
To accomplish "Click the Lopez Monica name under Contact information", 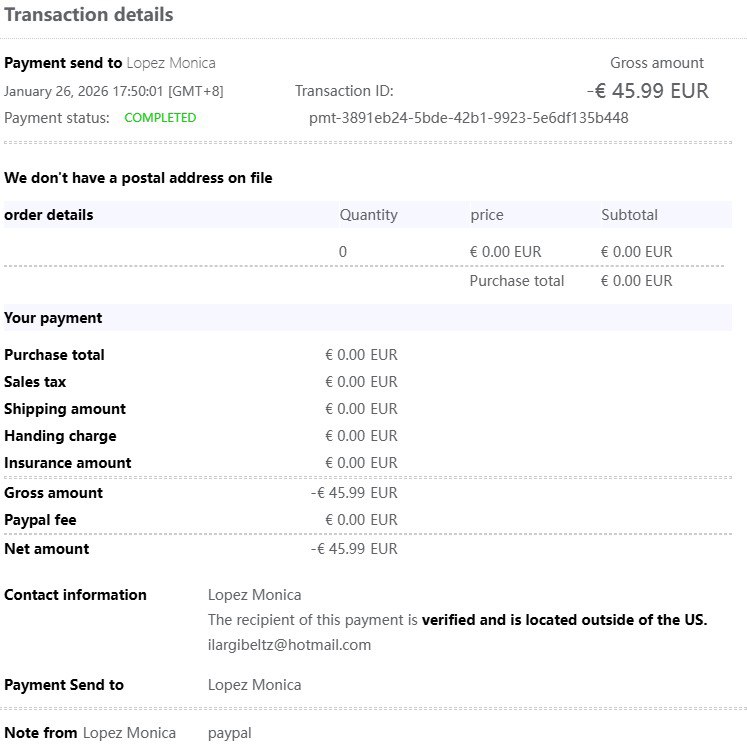I will point(254,595).
